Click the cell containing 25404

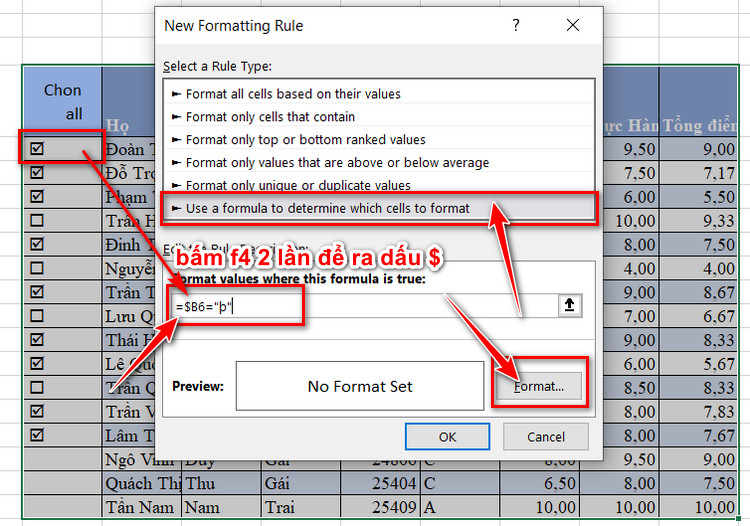point(380,483)
